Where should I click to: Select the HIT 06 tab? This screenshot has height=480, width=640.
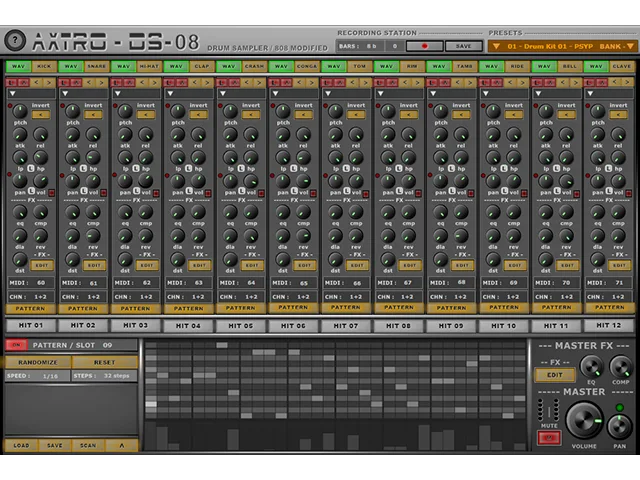(293, 326)
